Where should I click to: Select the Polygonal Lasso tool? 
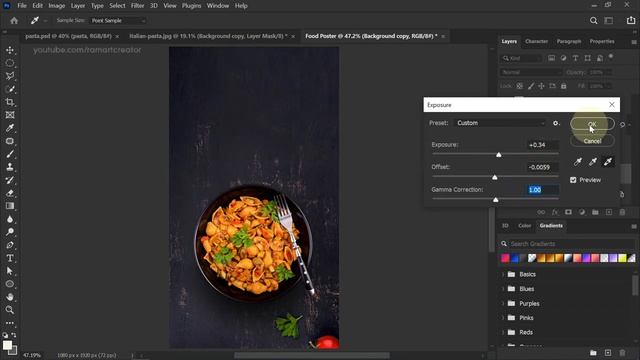[10, 76]
